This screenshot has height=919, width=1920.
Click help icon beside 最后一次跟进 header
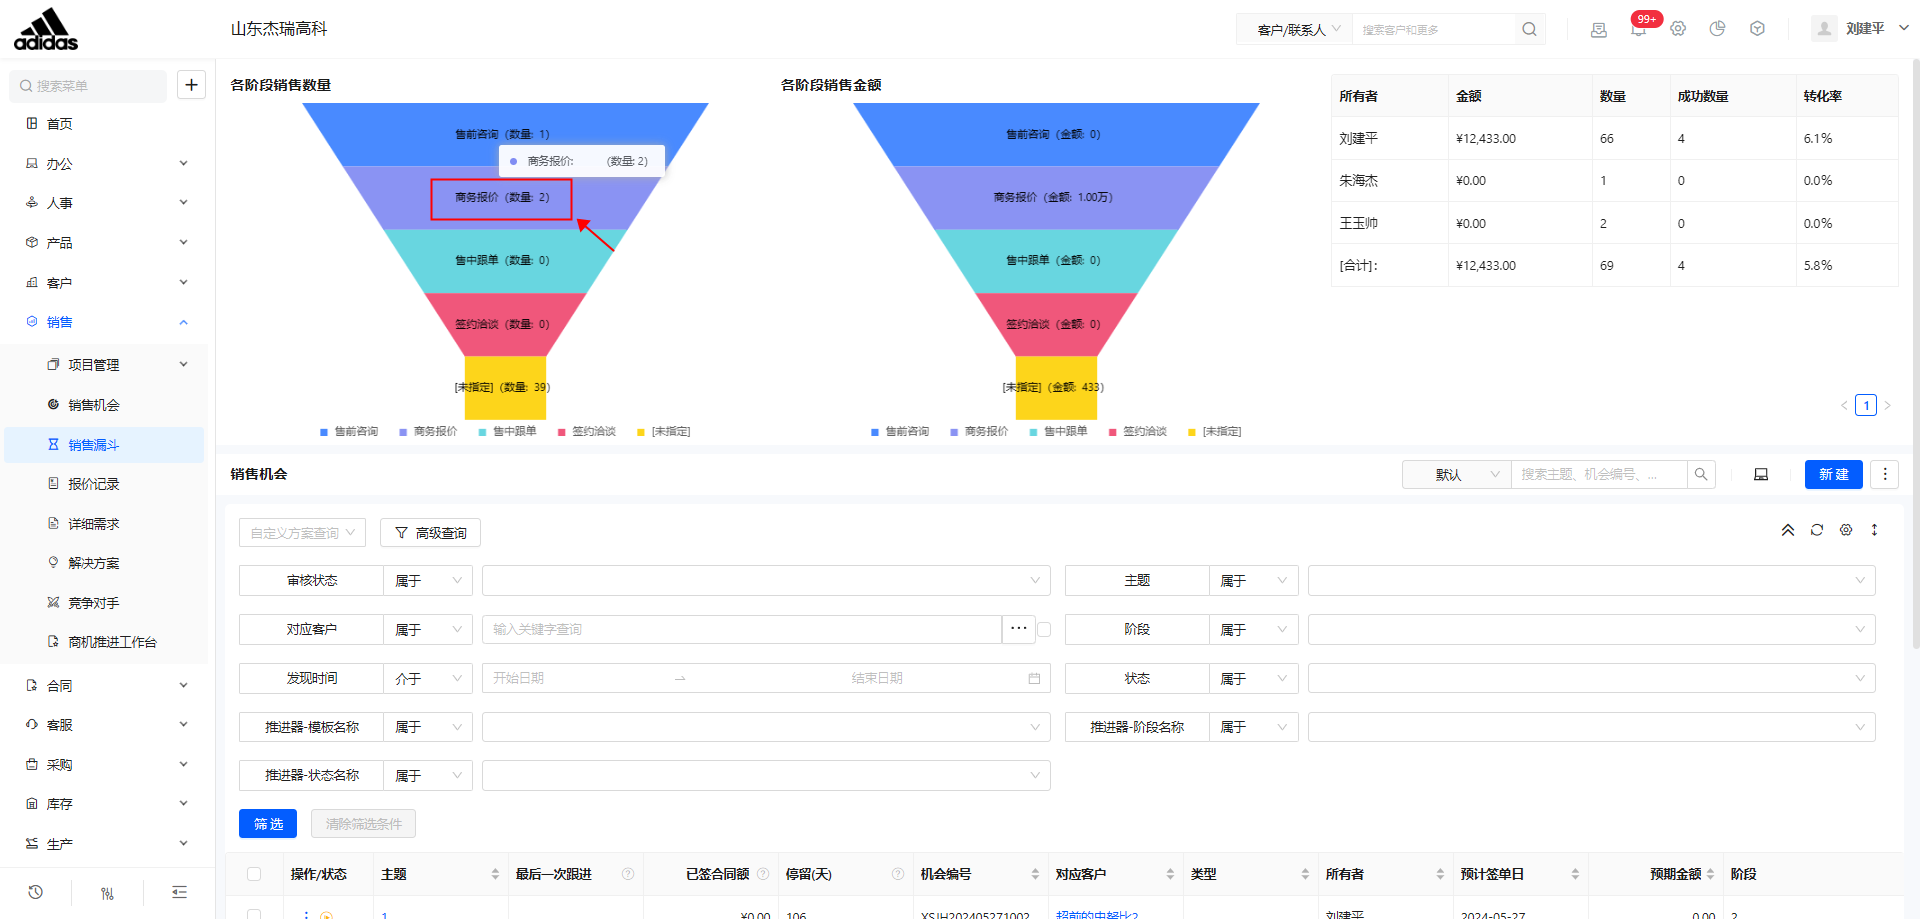[x=628, y=874]
